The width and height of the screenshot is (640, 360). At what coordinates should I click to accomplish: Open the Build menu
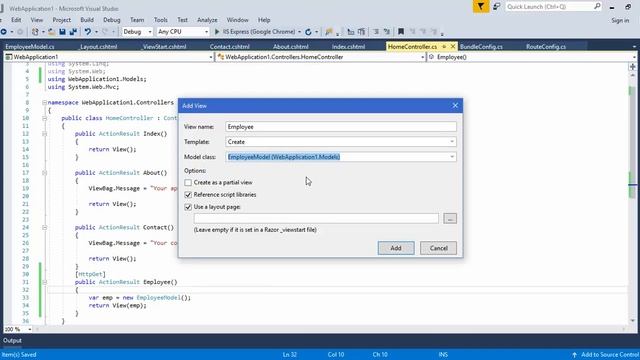pos(87,20)
